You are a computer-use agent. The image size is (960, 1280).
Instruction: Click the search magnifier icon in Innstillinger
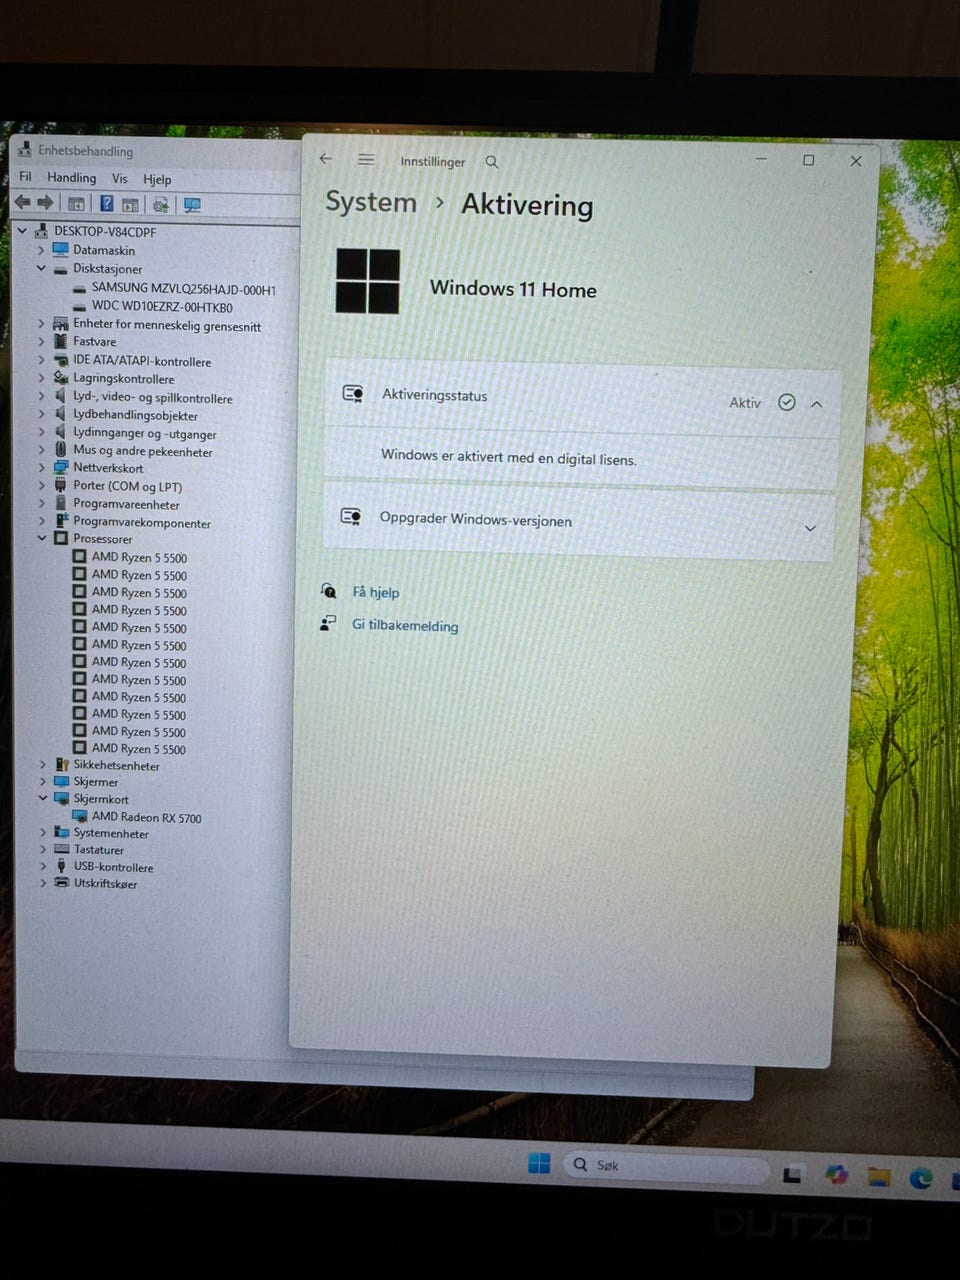pyautogui.click(x=491, y=162)
